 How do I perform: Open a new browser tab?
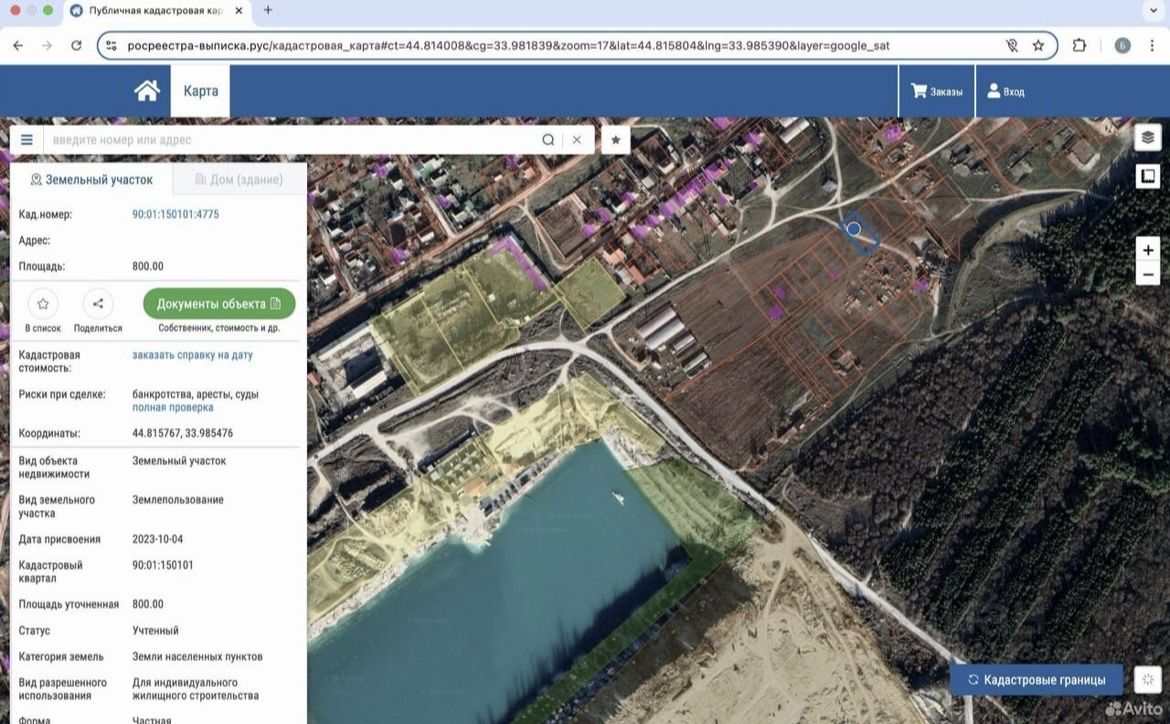268,10
